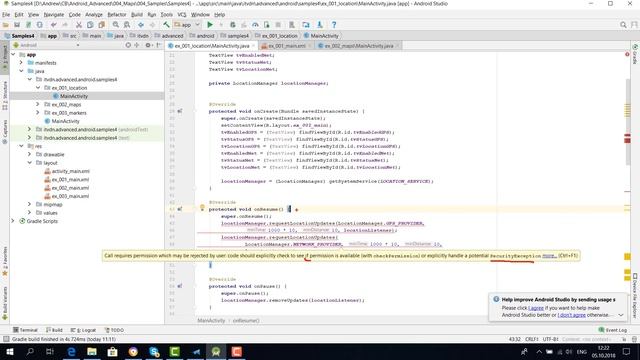This screenshot has width=640, height=360.
Task: Open the Build menu
Action: click(x=137, y=15)
